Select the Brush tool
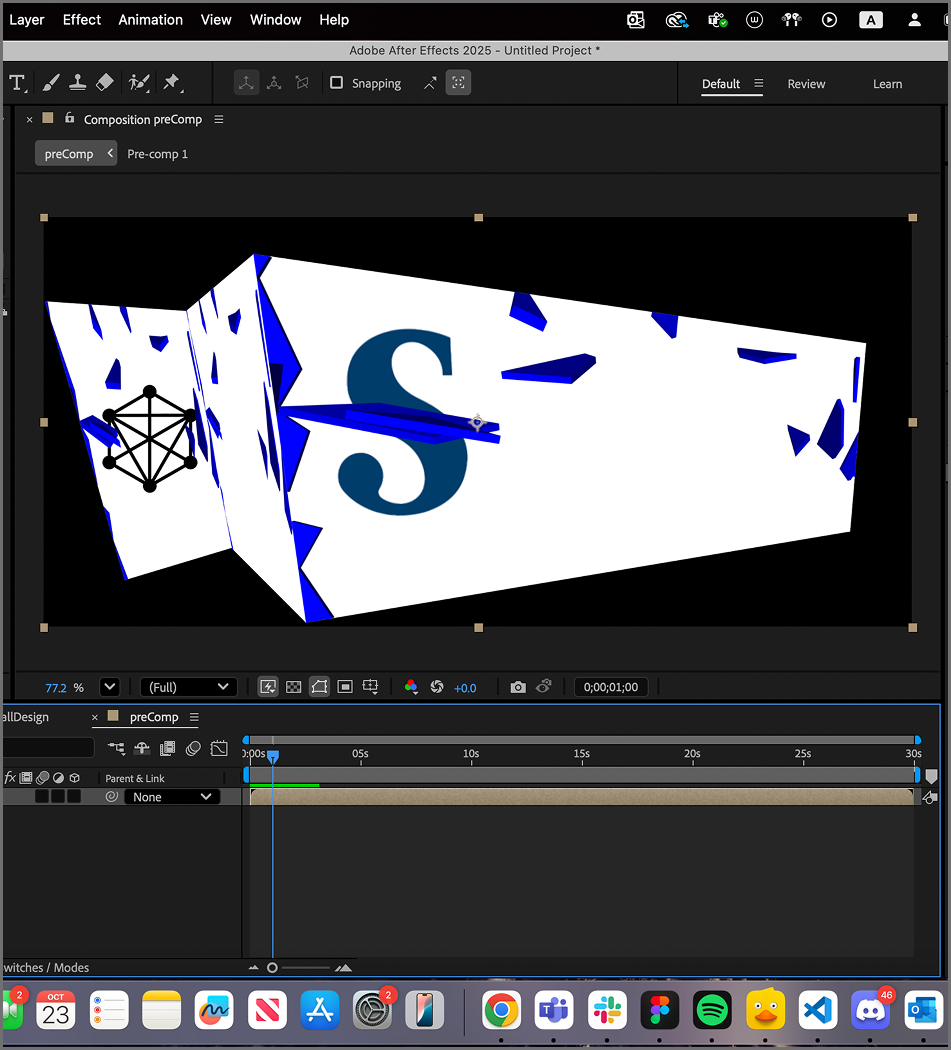This screenshot has height=1050, width=951. (x=51, y=83)
